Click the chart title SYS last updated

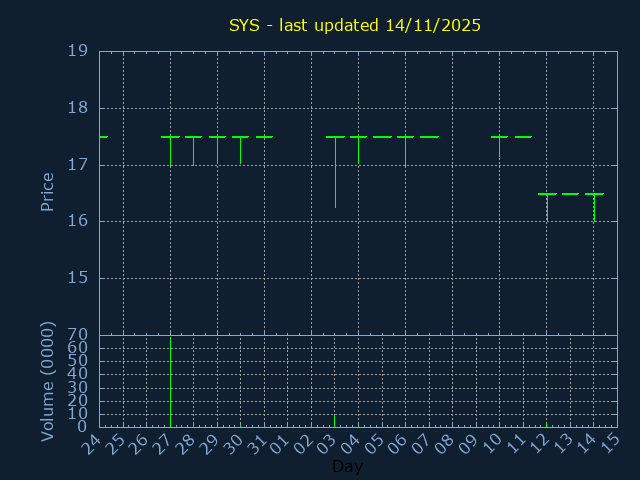point(355,25)
